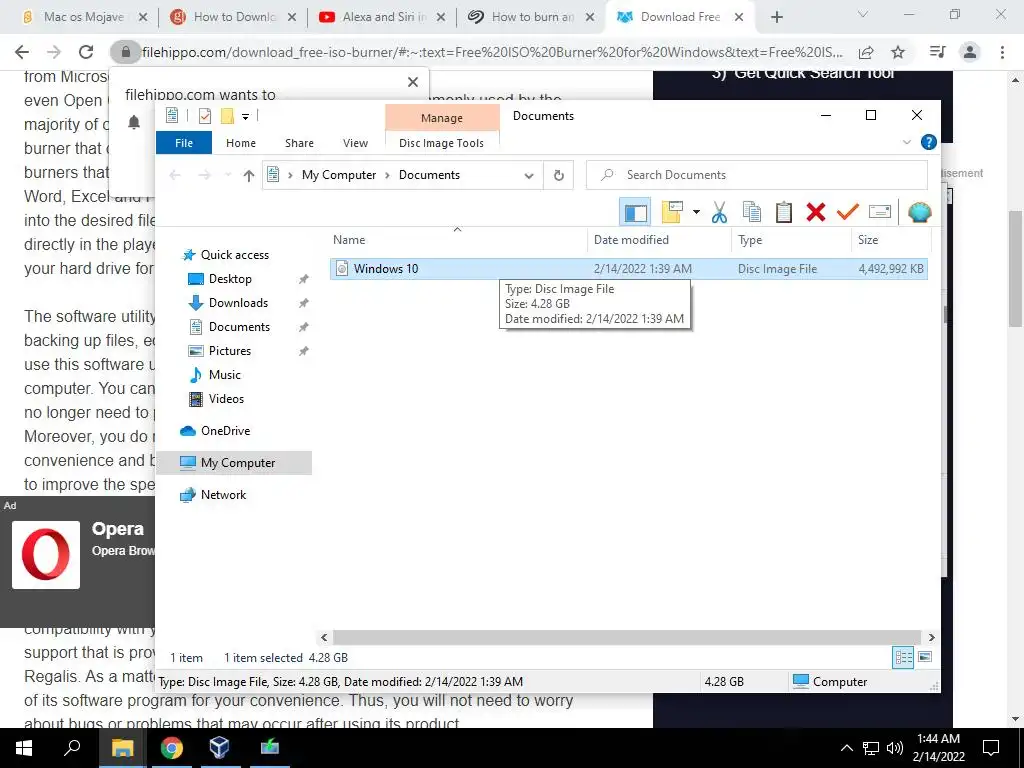
Task: Open Explorer help question mark icon
Action: [928, 142]
